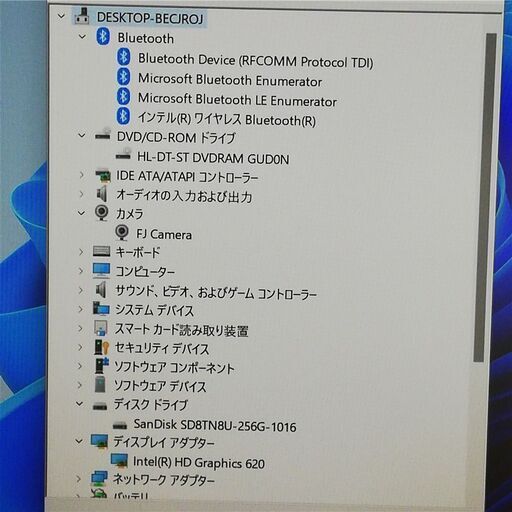Select the FJ Camera label
This screenshot has height=512, width=512.
[164, 234]
